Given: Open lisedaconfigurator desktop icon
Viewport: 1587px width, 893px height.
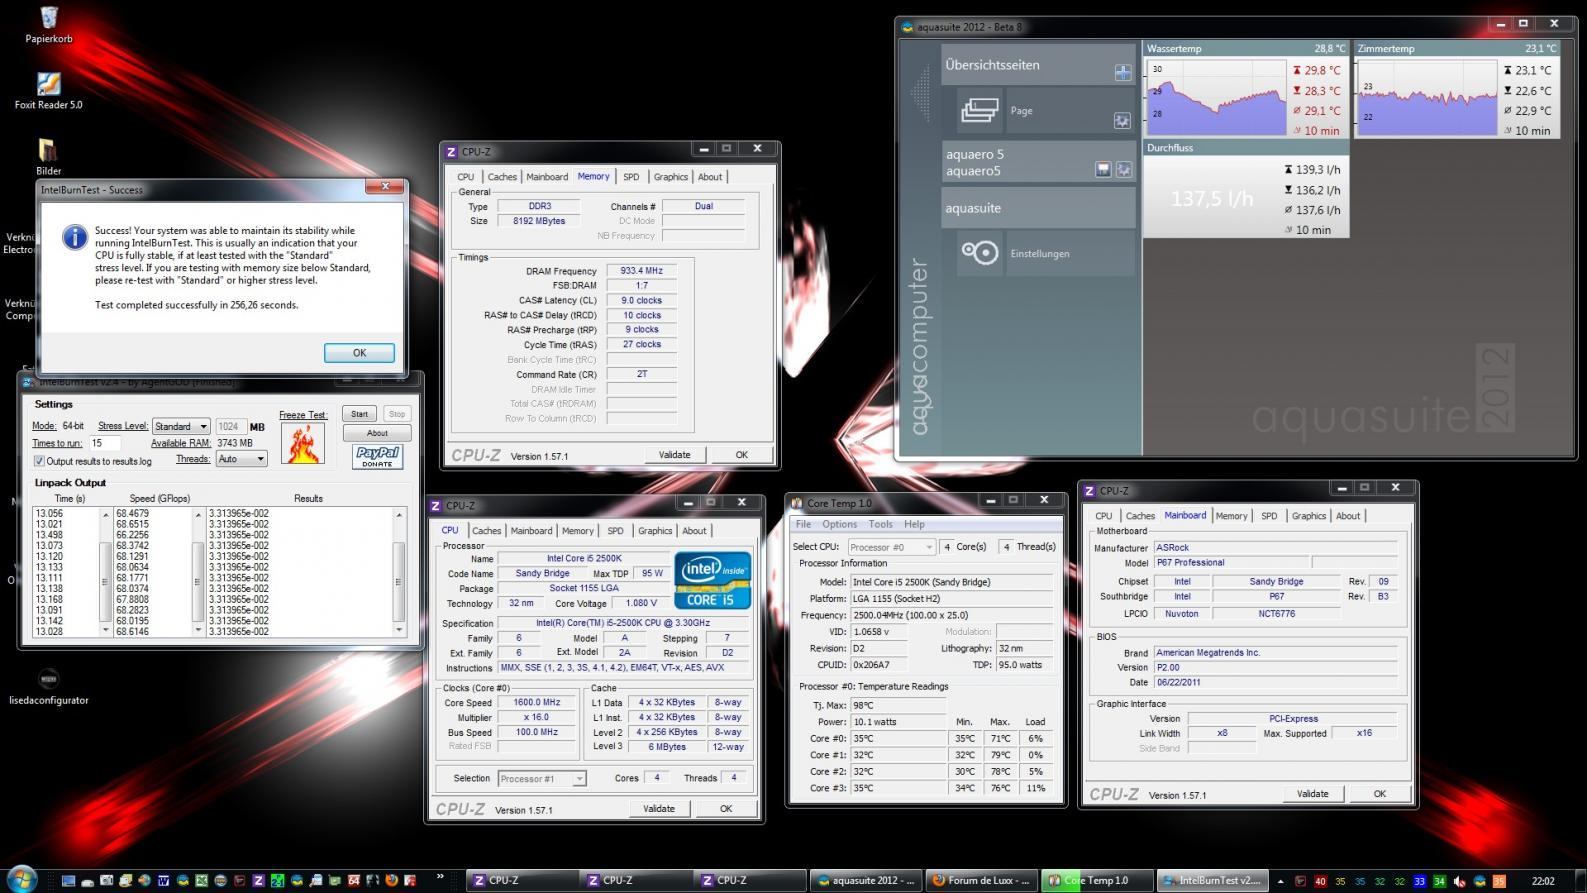Looking at the screenshot, I should (x=48, y=686).
